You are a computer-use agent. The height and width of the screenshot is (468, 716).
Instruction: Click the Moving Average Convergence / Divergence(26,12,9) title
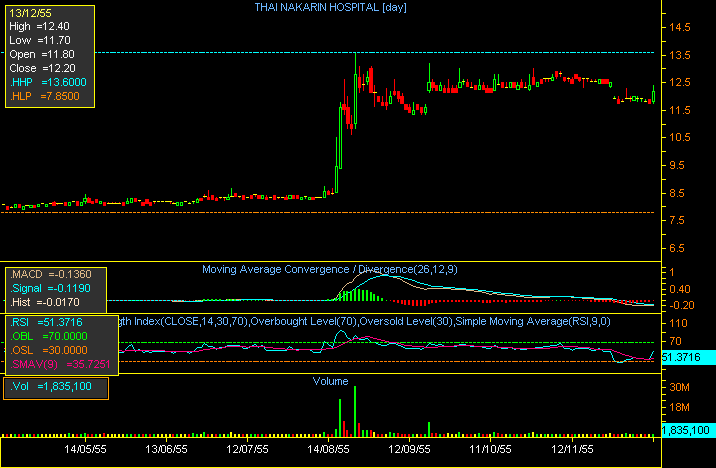coord(330,269)
